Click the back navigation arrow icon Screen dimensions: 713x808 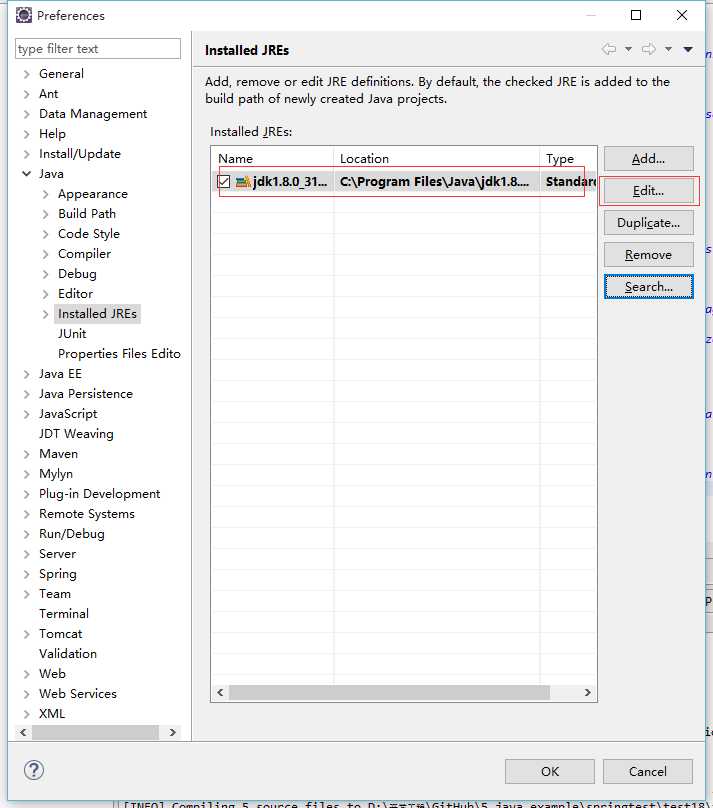click(609, 49)
